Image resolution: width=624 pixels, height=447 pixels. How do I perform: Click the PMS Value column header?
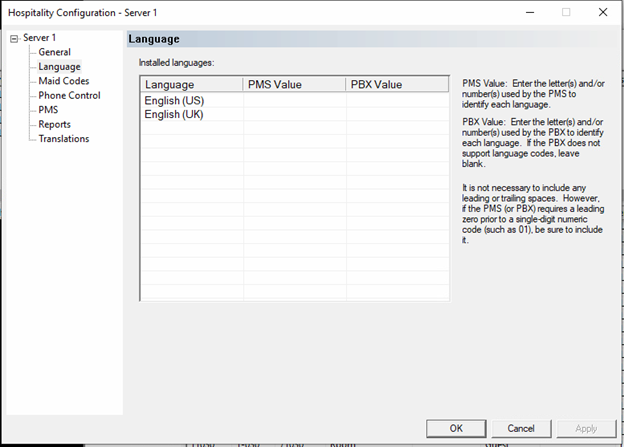pyautogui.click(x=294, y=85)
